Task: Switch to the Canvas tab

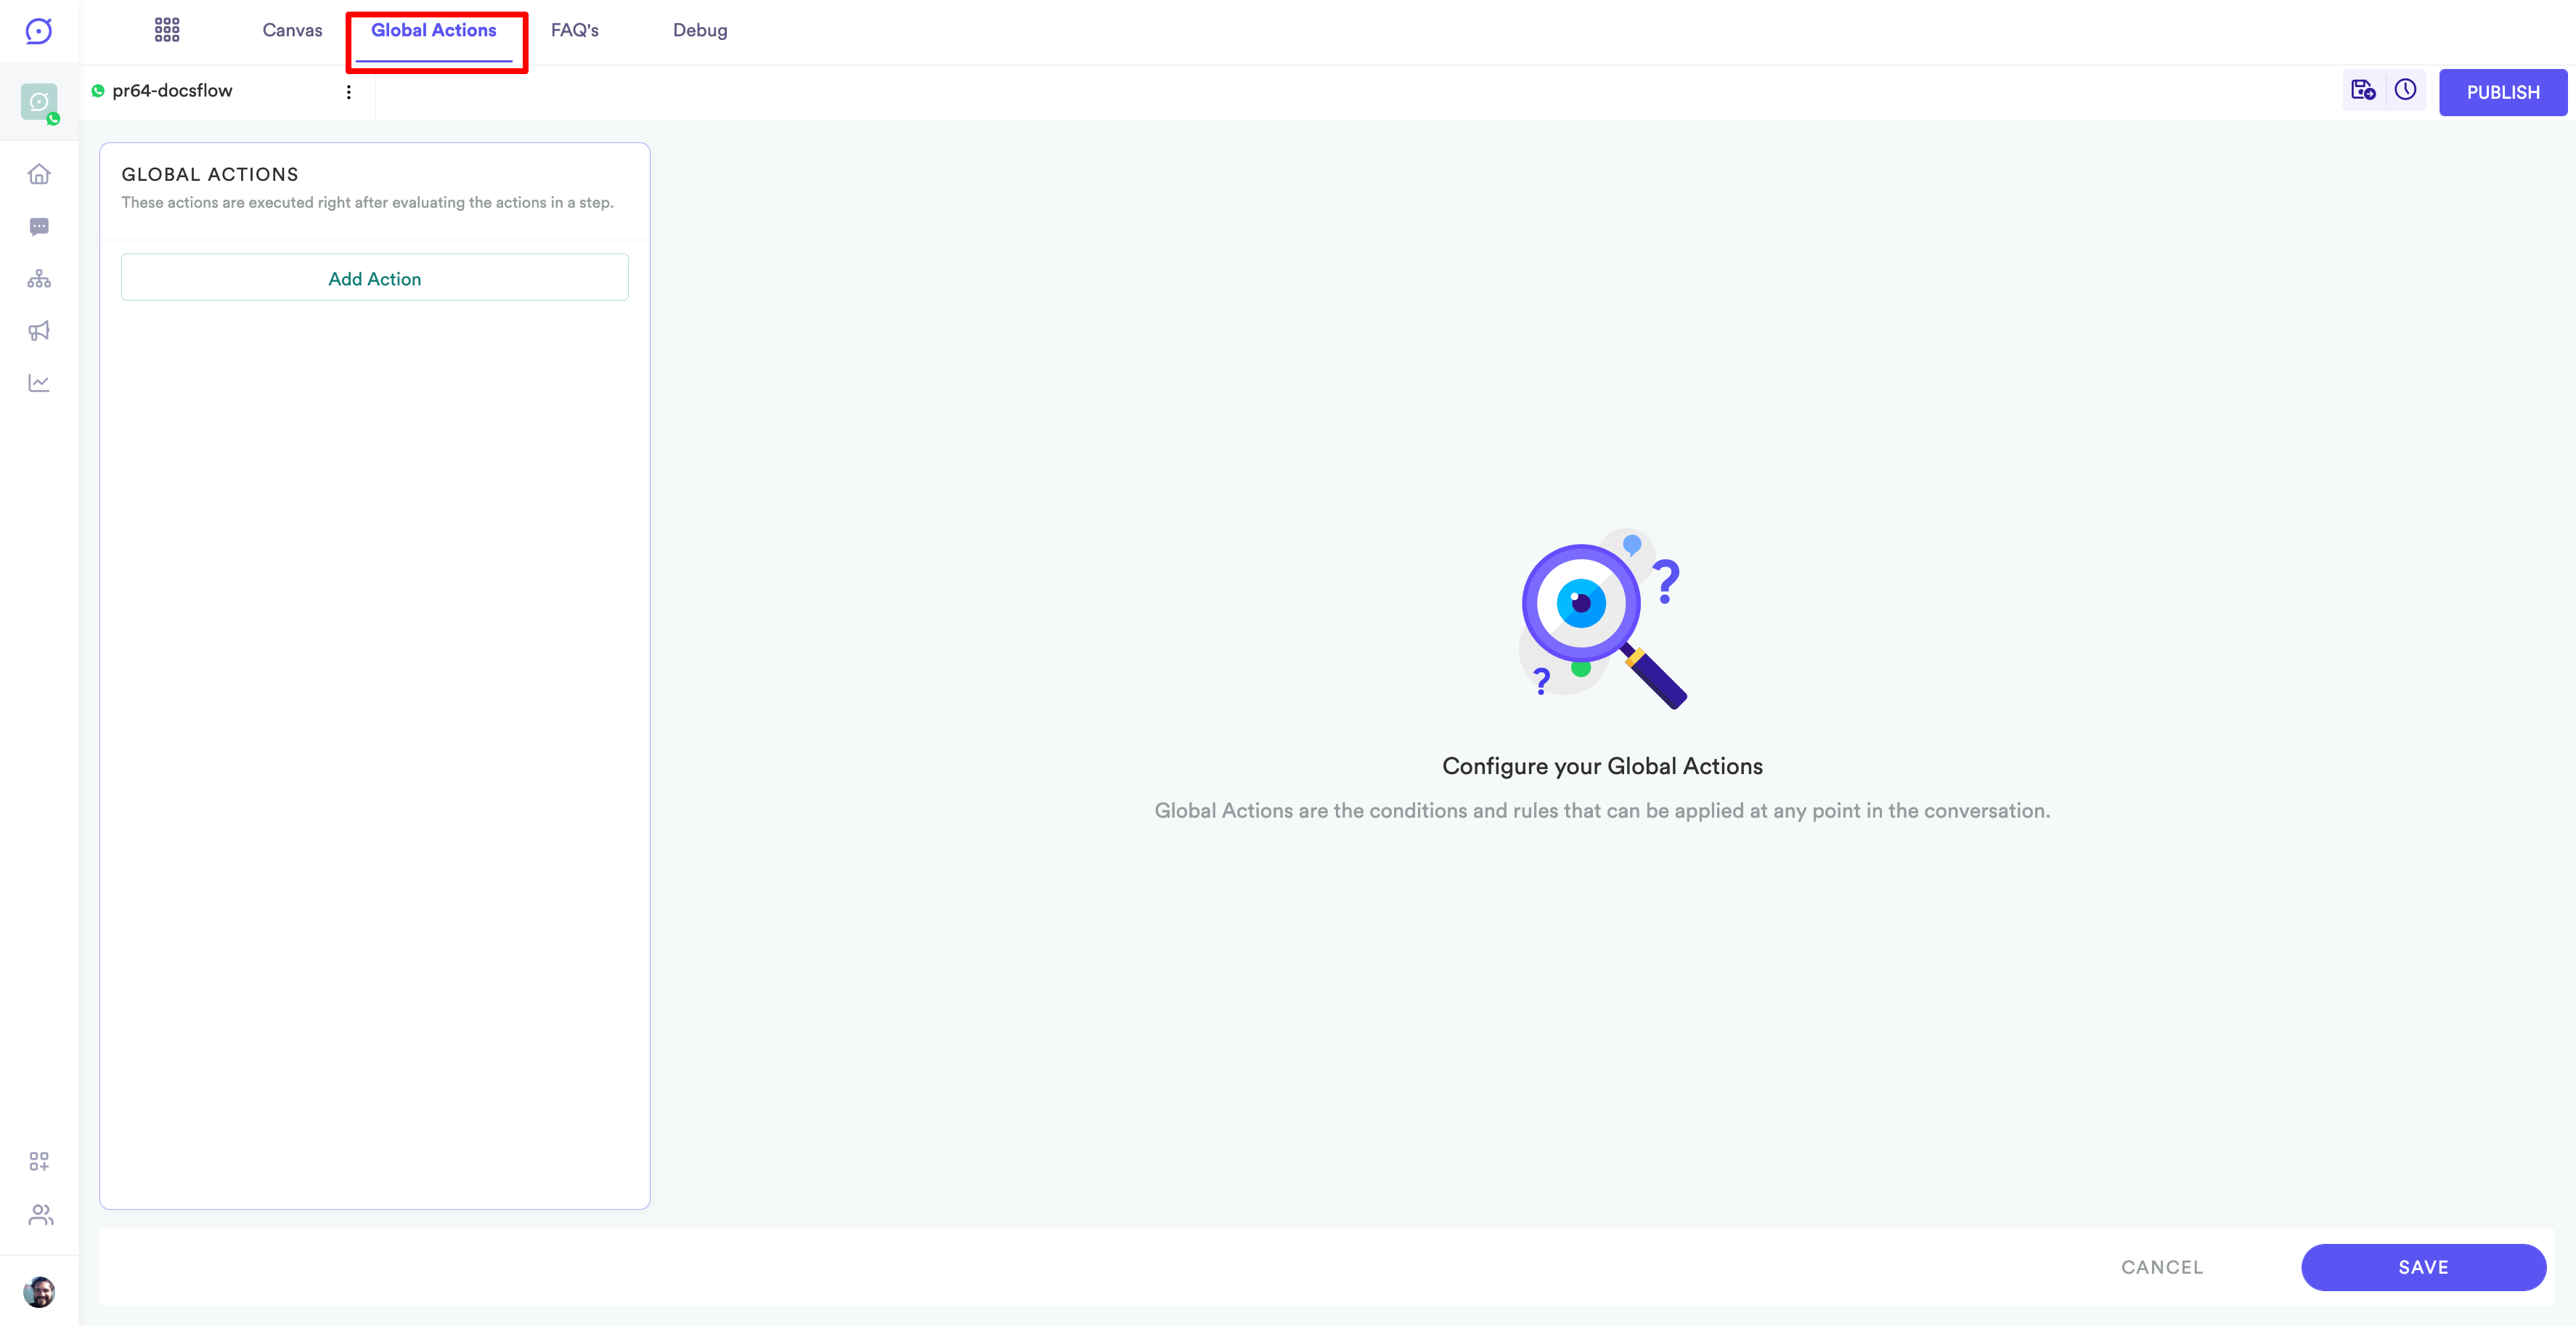Action: point(292,30)
